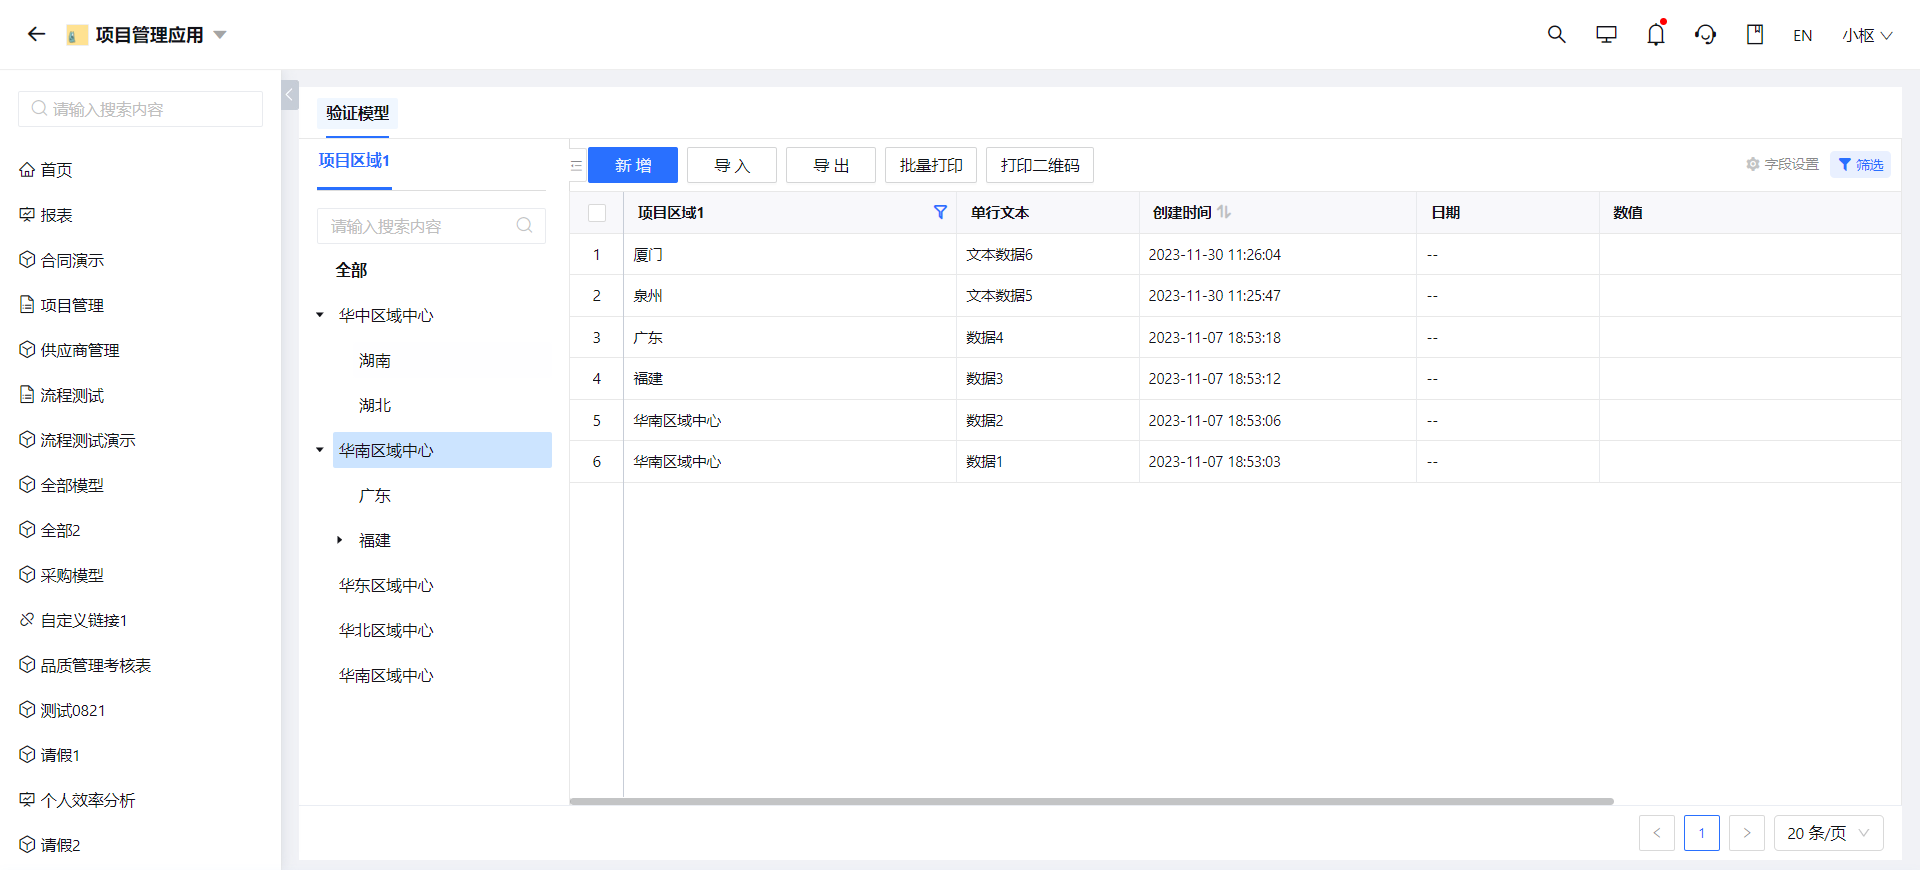Viewport: 1920px width, 870px height.
Task: Click the horizontal table scrollbar
Action: (1091, 801)
